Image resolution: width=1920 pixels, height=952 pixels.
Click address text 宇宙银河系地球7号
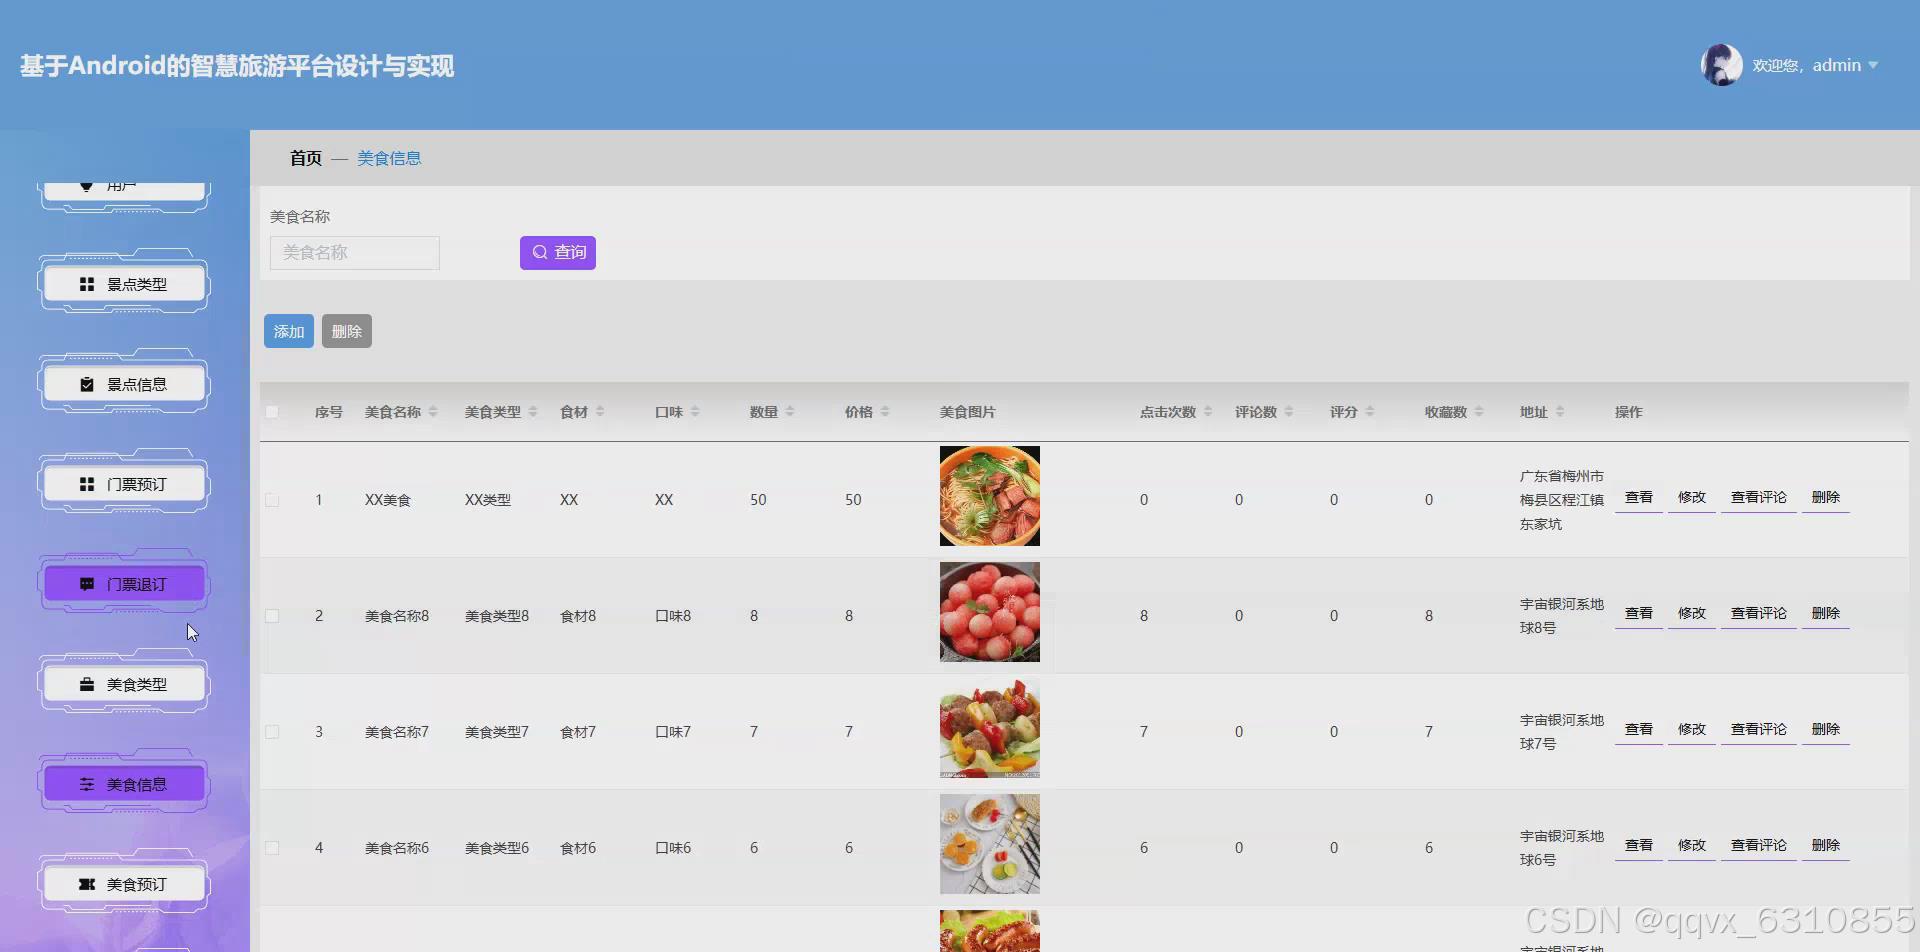pos(1562,732)
